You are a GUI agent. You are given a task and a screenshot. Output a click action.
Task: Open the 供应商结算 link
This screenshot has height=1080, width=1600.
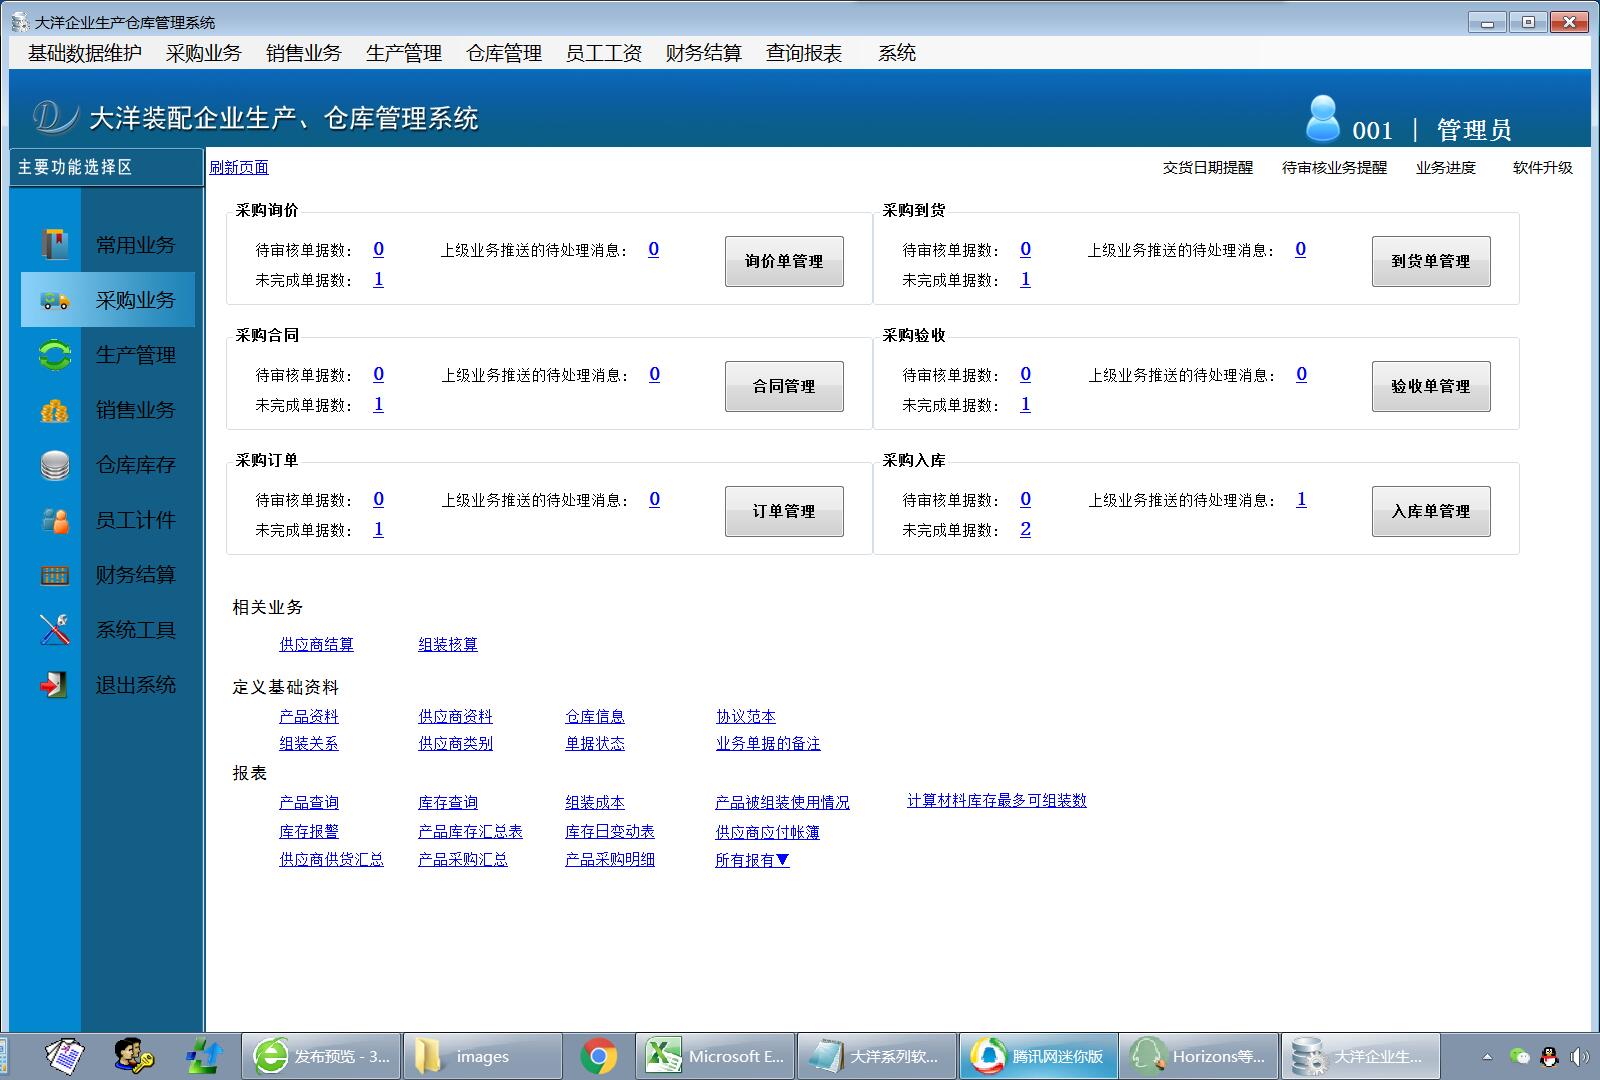tap(316, 645)
